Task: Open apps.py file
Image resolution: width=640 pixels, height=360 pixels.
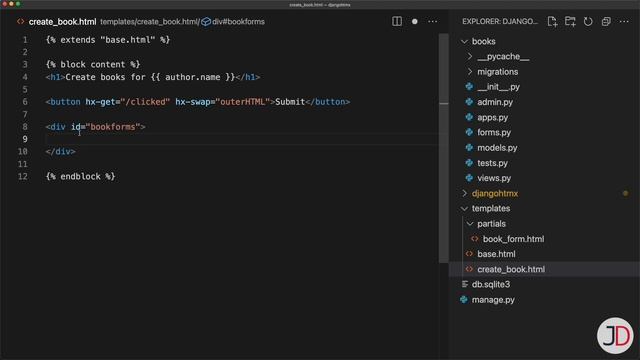Action: coord(493,117)
